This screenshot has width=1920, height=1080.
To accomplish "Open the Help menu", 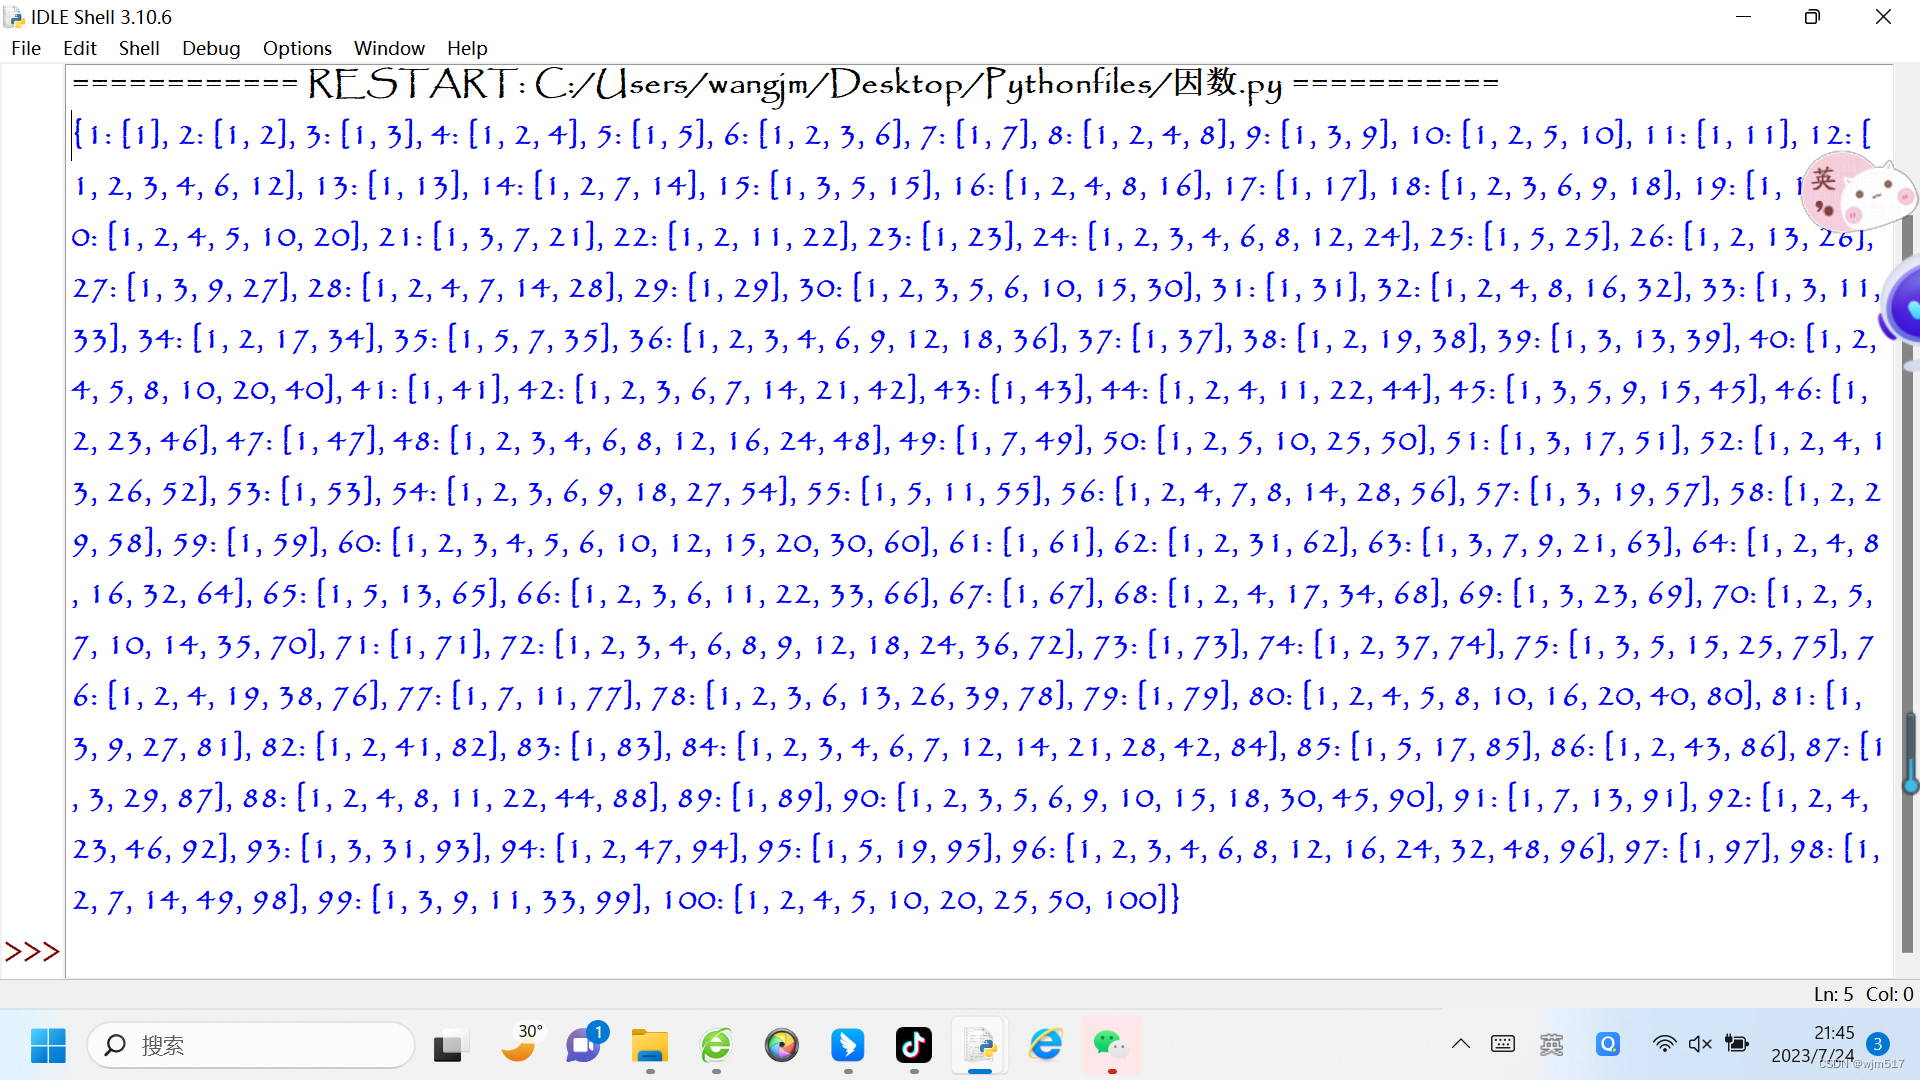I will coord(467,48).
